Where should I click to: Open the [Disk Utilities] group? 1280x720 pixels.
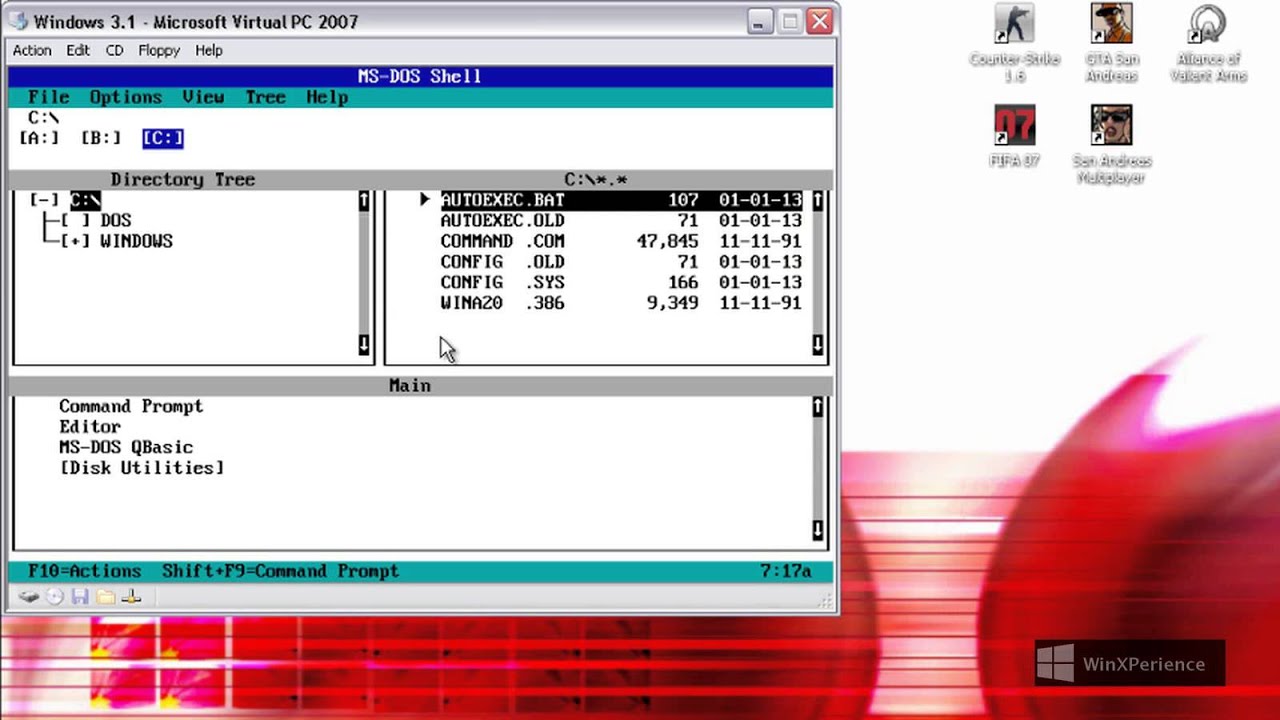coord(142,468)
